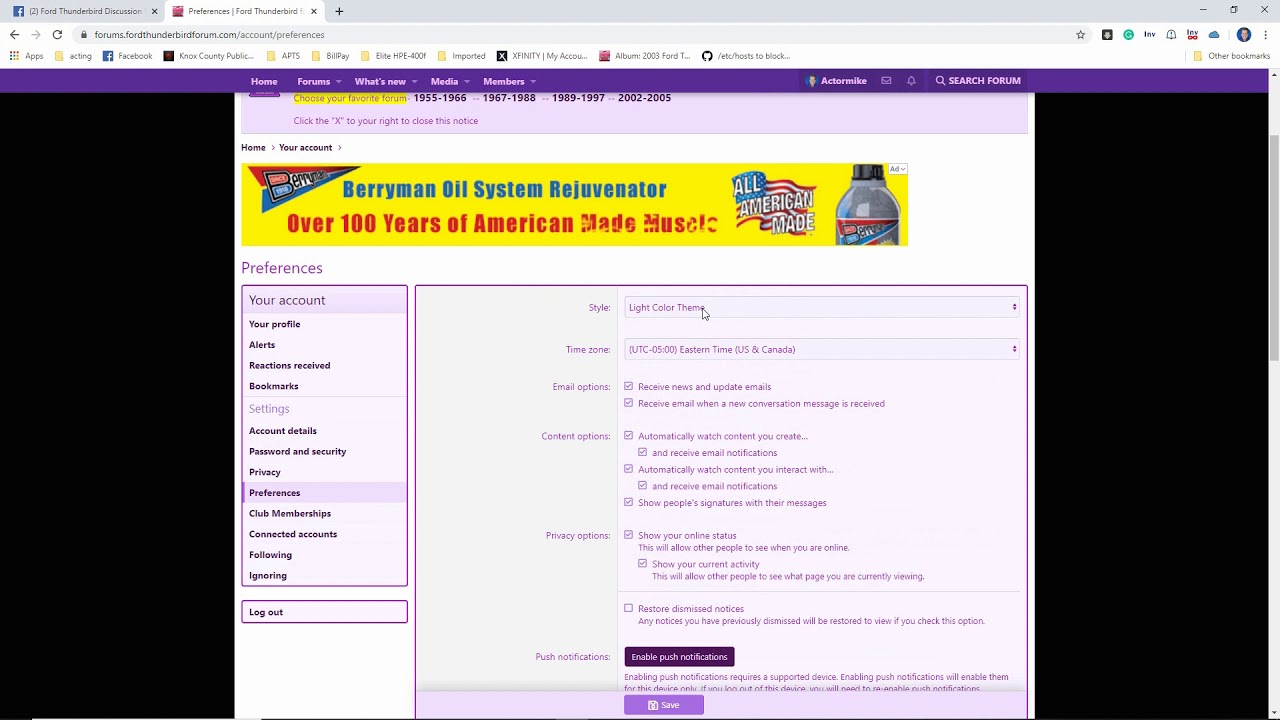Click Enable push notifications button

(x=679, y=657)
